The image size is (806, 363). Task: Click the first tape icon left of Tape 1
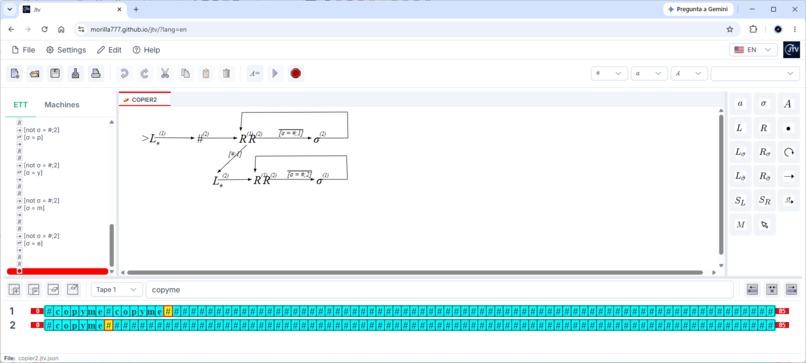[x=14, y=289]
